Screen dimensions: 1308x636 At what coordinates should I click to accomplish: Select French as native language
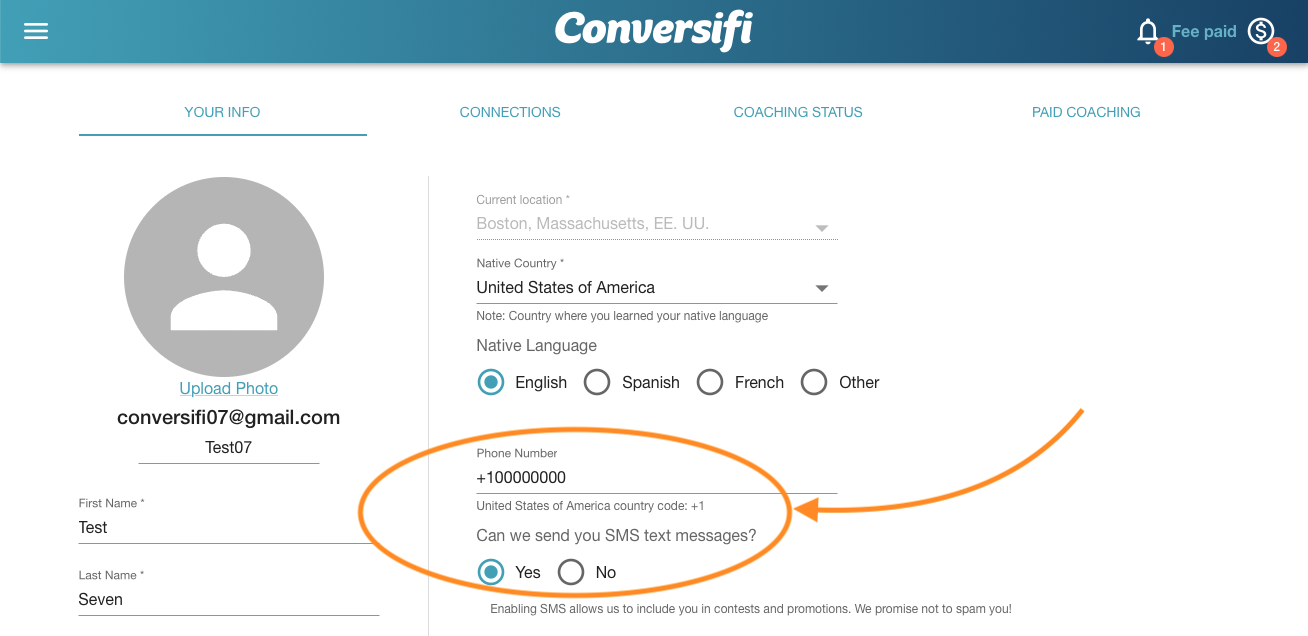point(710,382)
